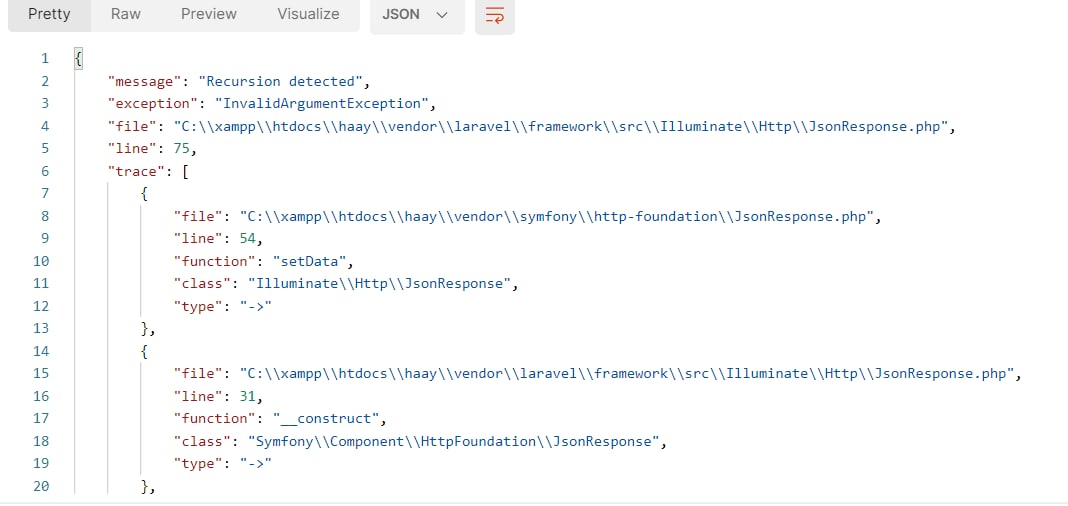Screen dimensions: 1068x506
Task: Click the line value 54
Action: coord(247,239)
